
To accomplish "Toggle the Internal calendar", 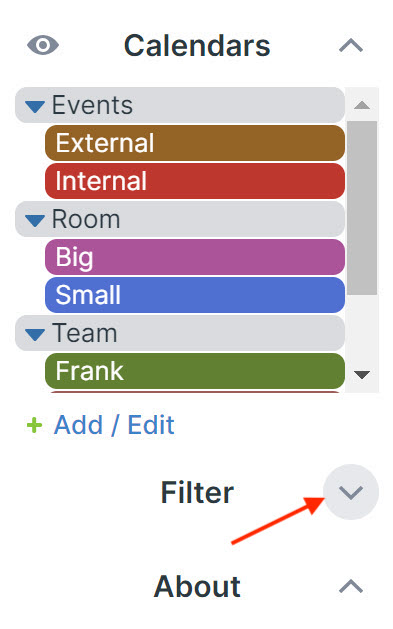I will [x=195, y=181].
